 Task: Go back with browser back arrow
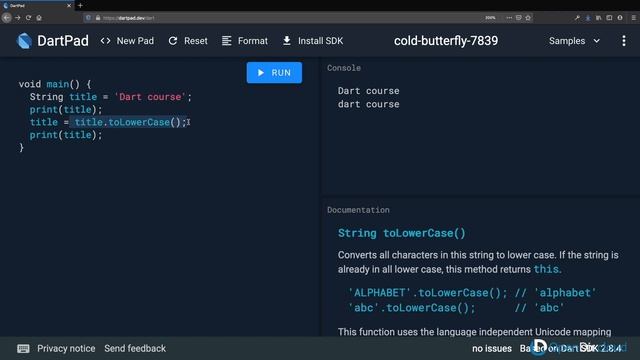[7, 18]
